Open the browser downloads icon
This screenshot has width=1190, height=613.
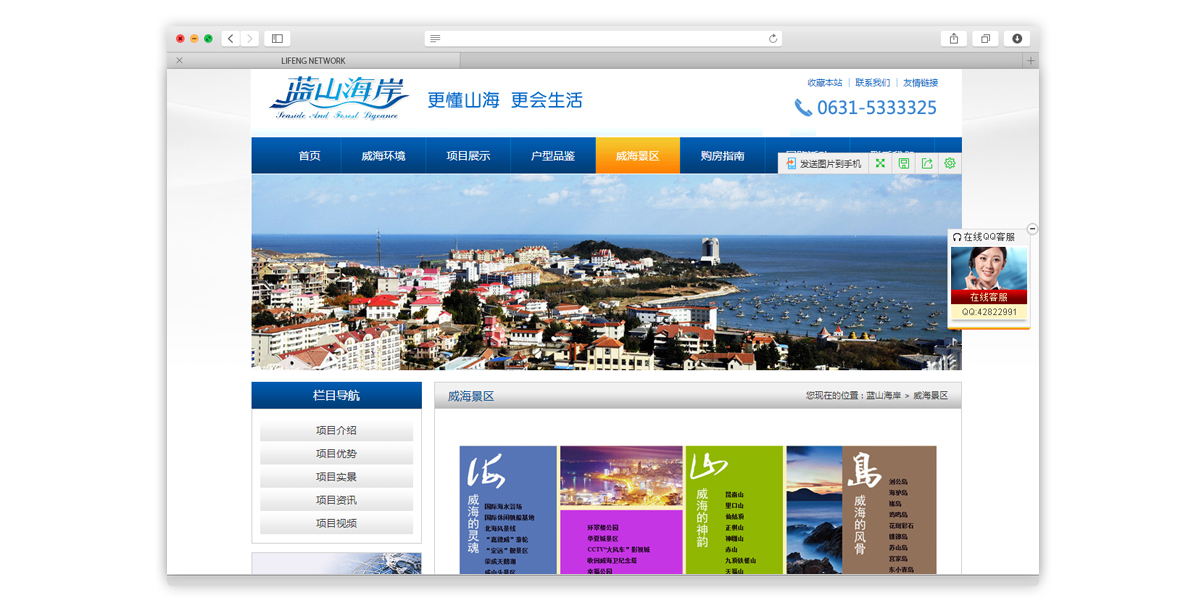pos(1017,39)
